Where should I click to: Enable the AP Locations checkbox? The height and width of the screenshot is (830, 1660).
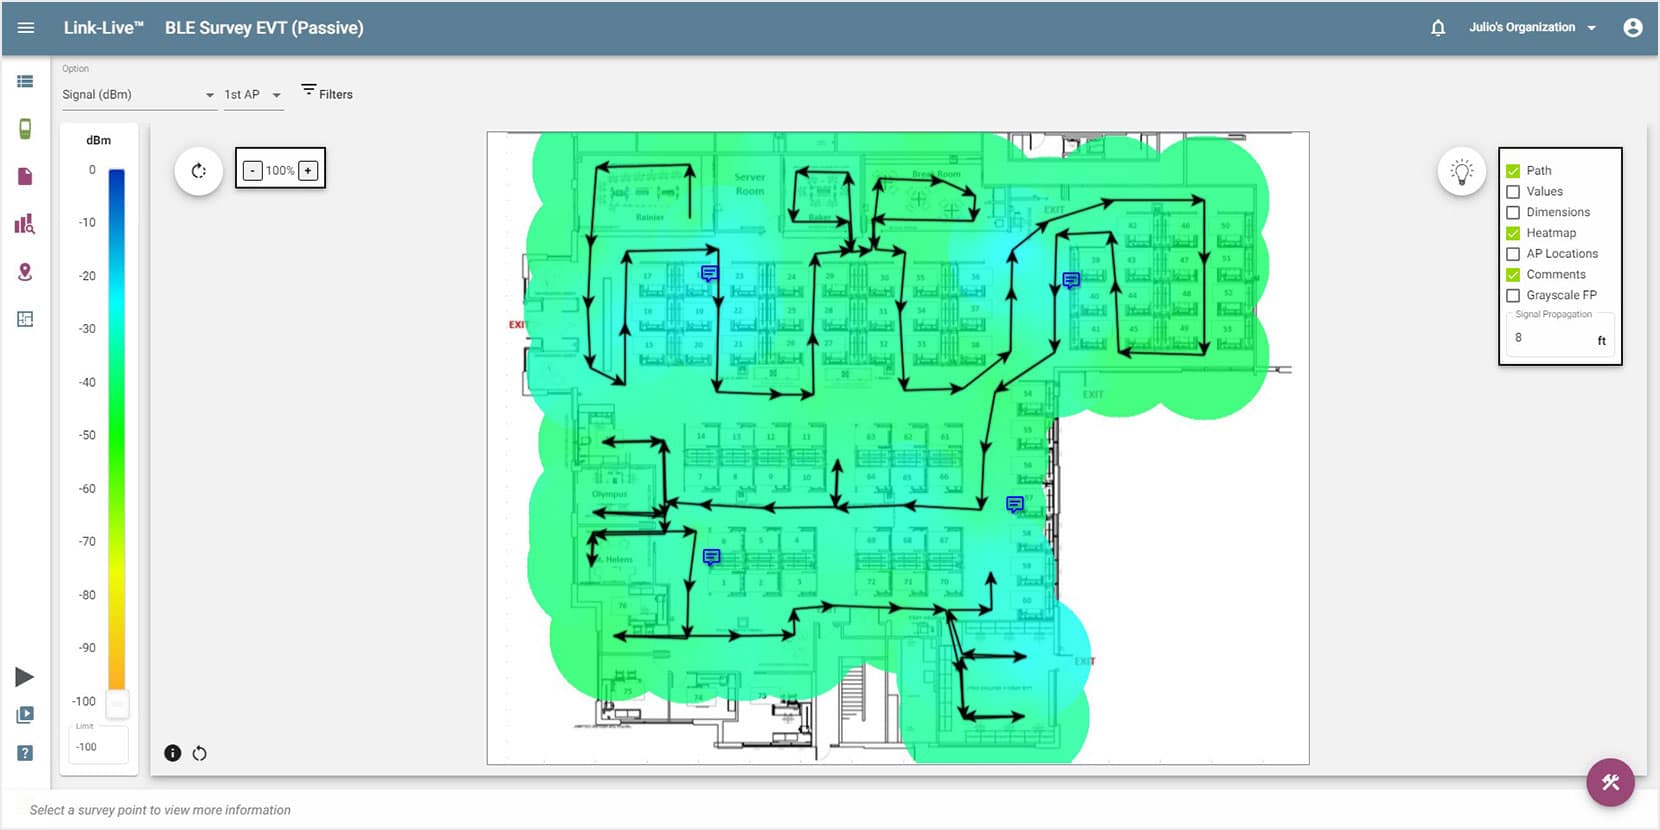(x=1513, y=254)
